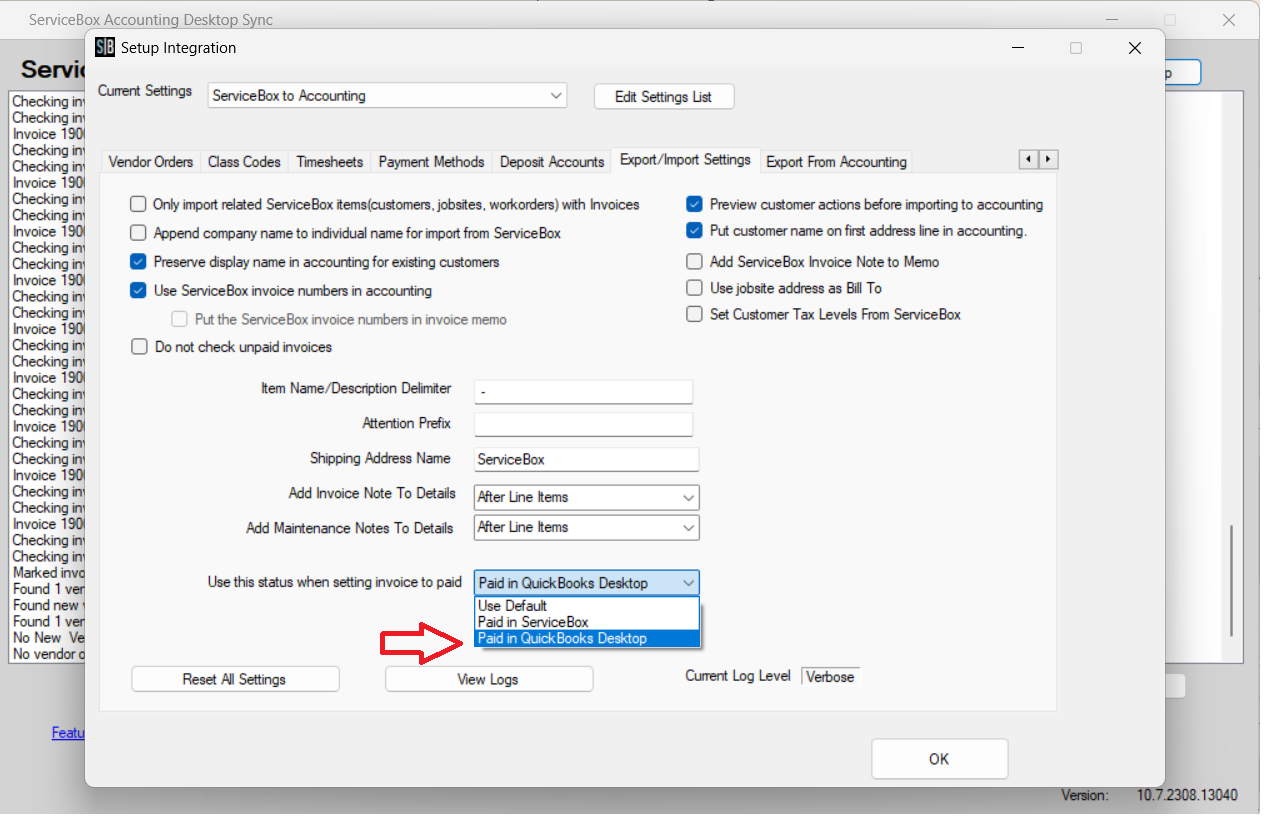Minimize the Setup Integration dialog
The height and width of the screenshot is (831, 1285).
[1016, 48]
